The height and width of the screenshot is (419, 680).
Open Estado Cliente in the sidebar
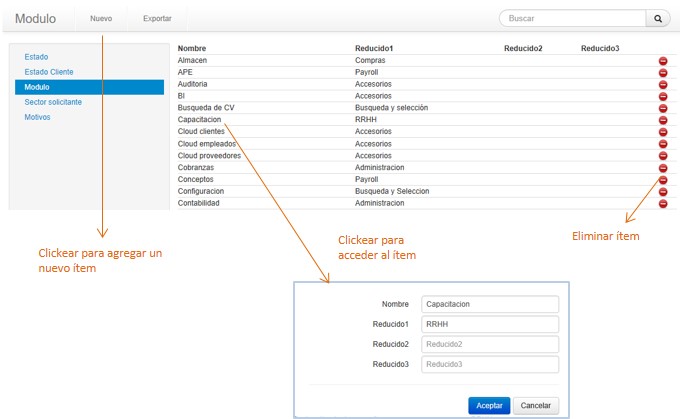click(x=49, y=72)
